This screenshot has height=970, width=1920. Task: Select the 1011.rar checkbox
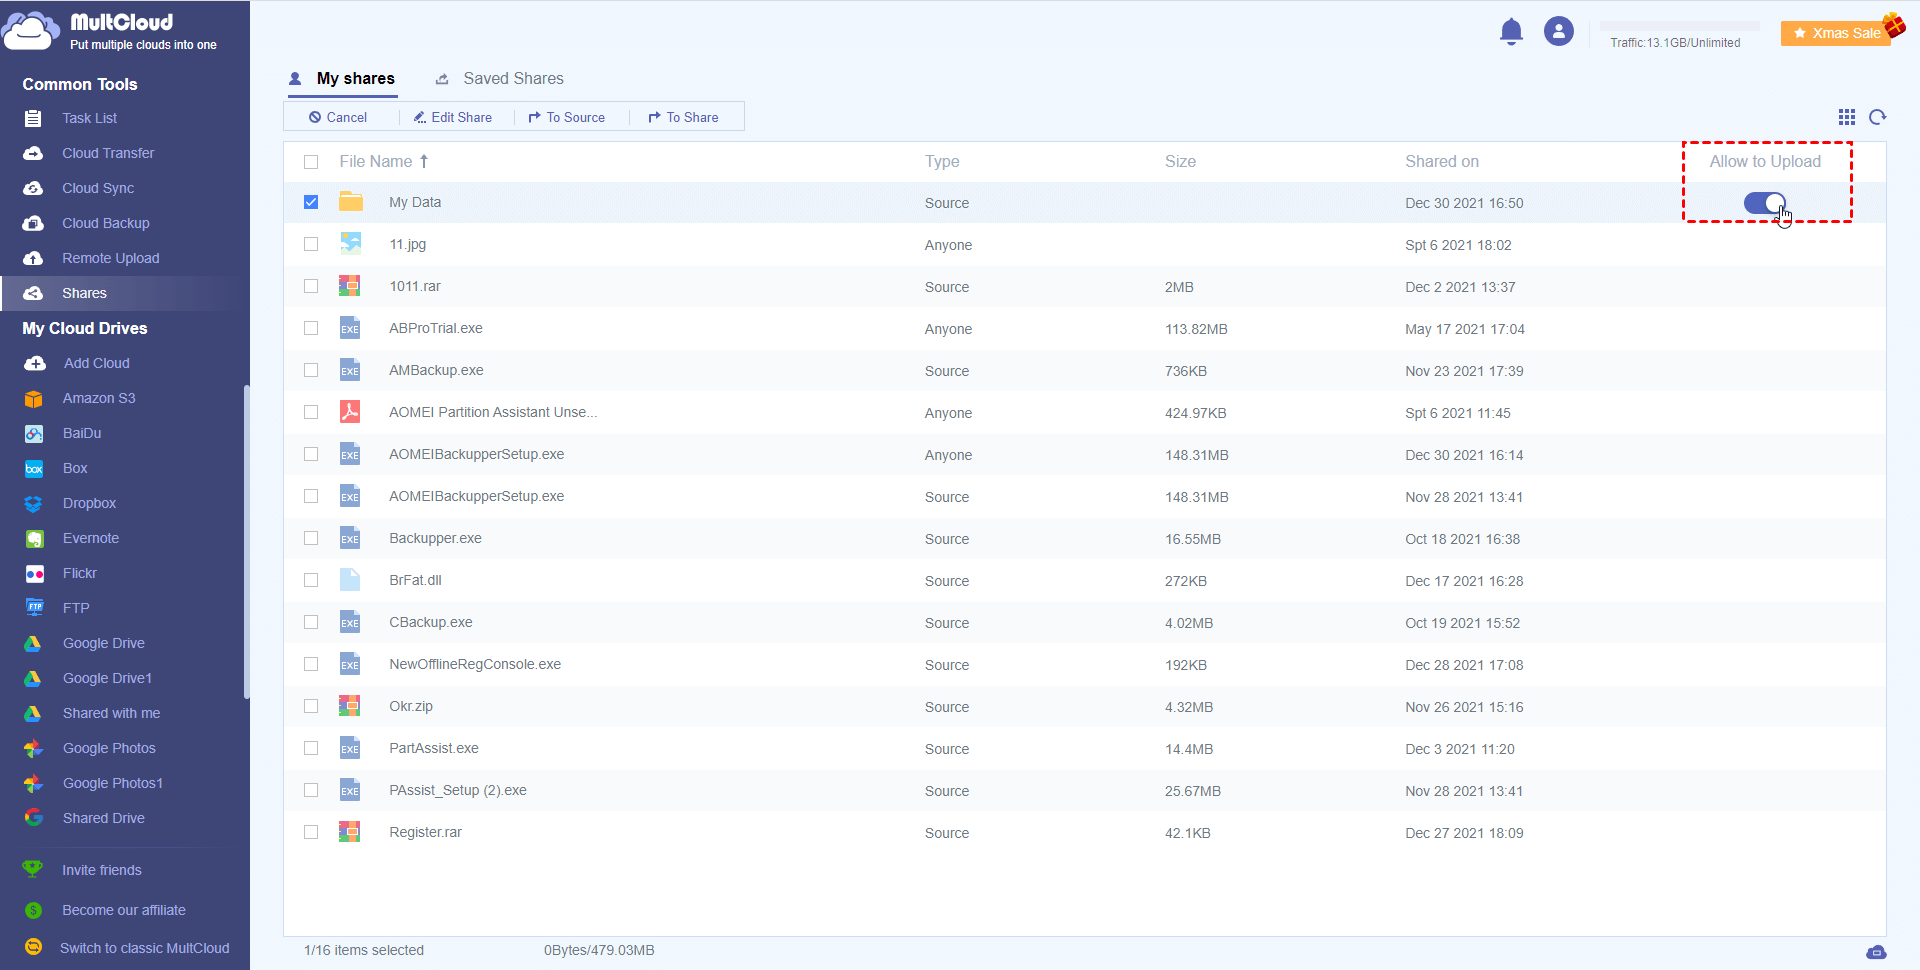(311, 287)
